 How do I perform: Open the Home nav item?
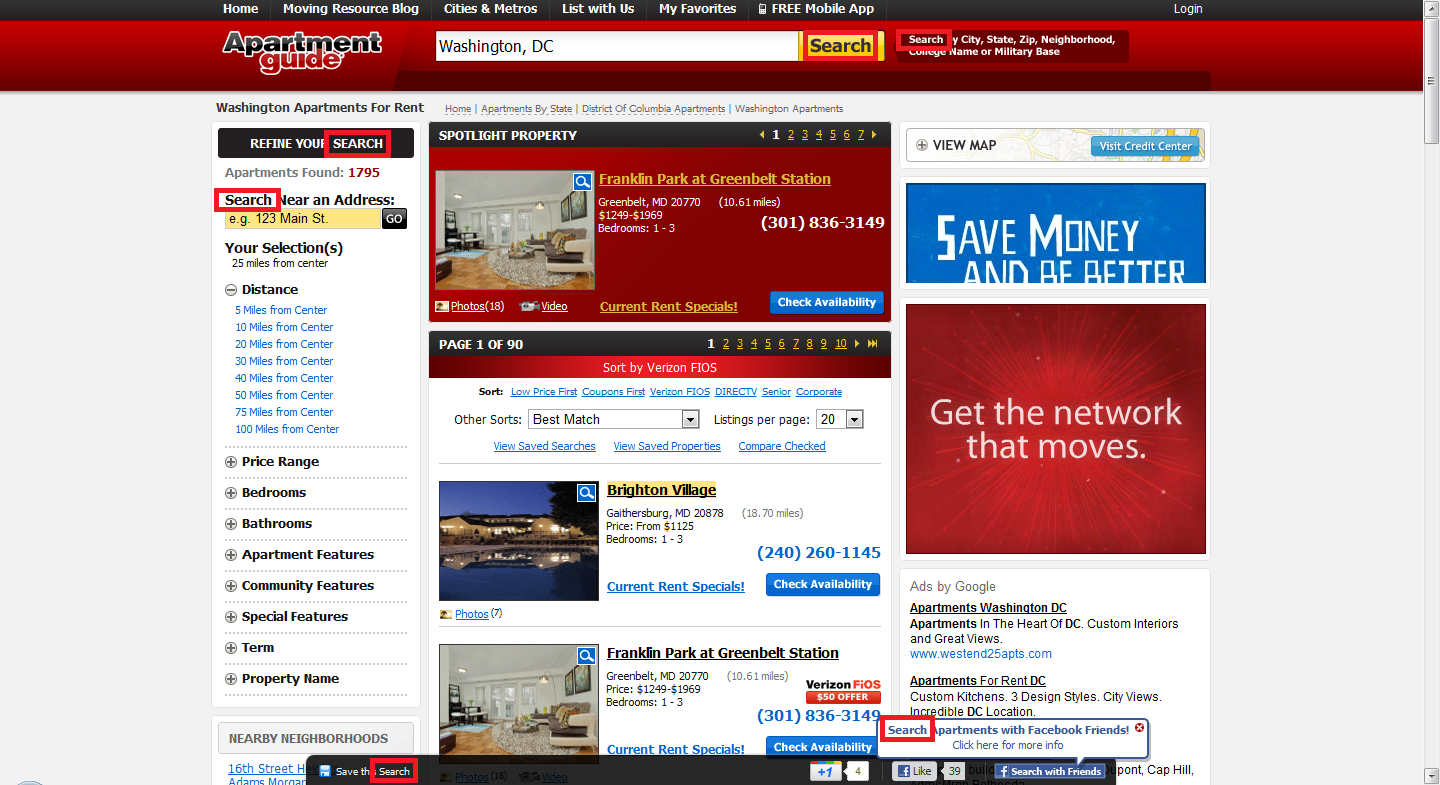tap(240, 9)
